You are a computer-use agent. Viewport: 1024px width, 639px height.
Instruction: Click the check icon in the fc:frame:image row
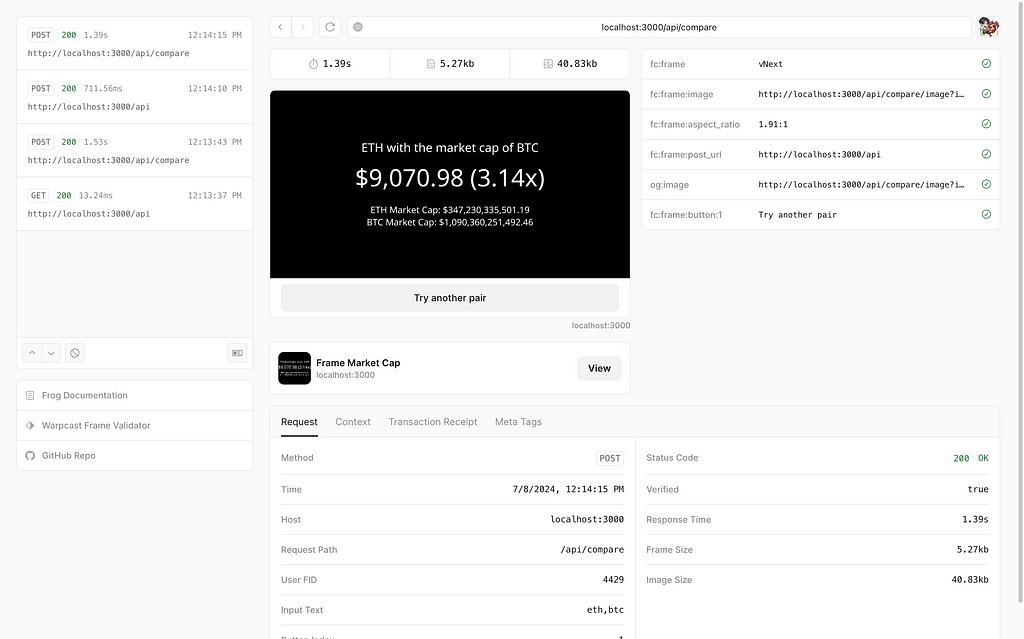[x=986, y=93]
